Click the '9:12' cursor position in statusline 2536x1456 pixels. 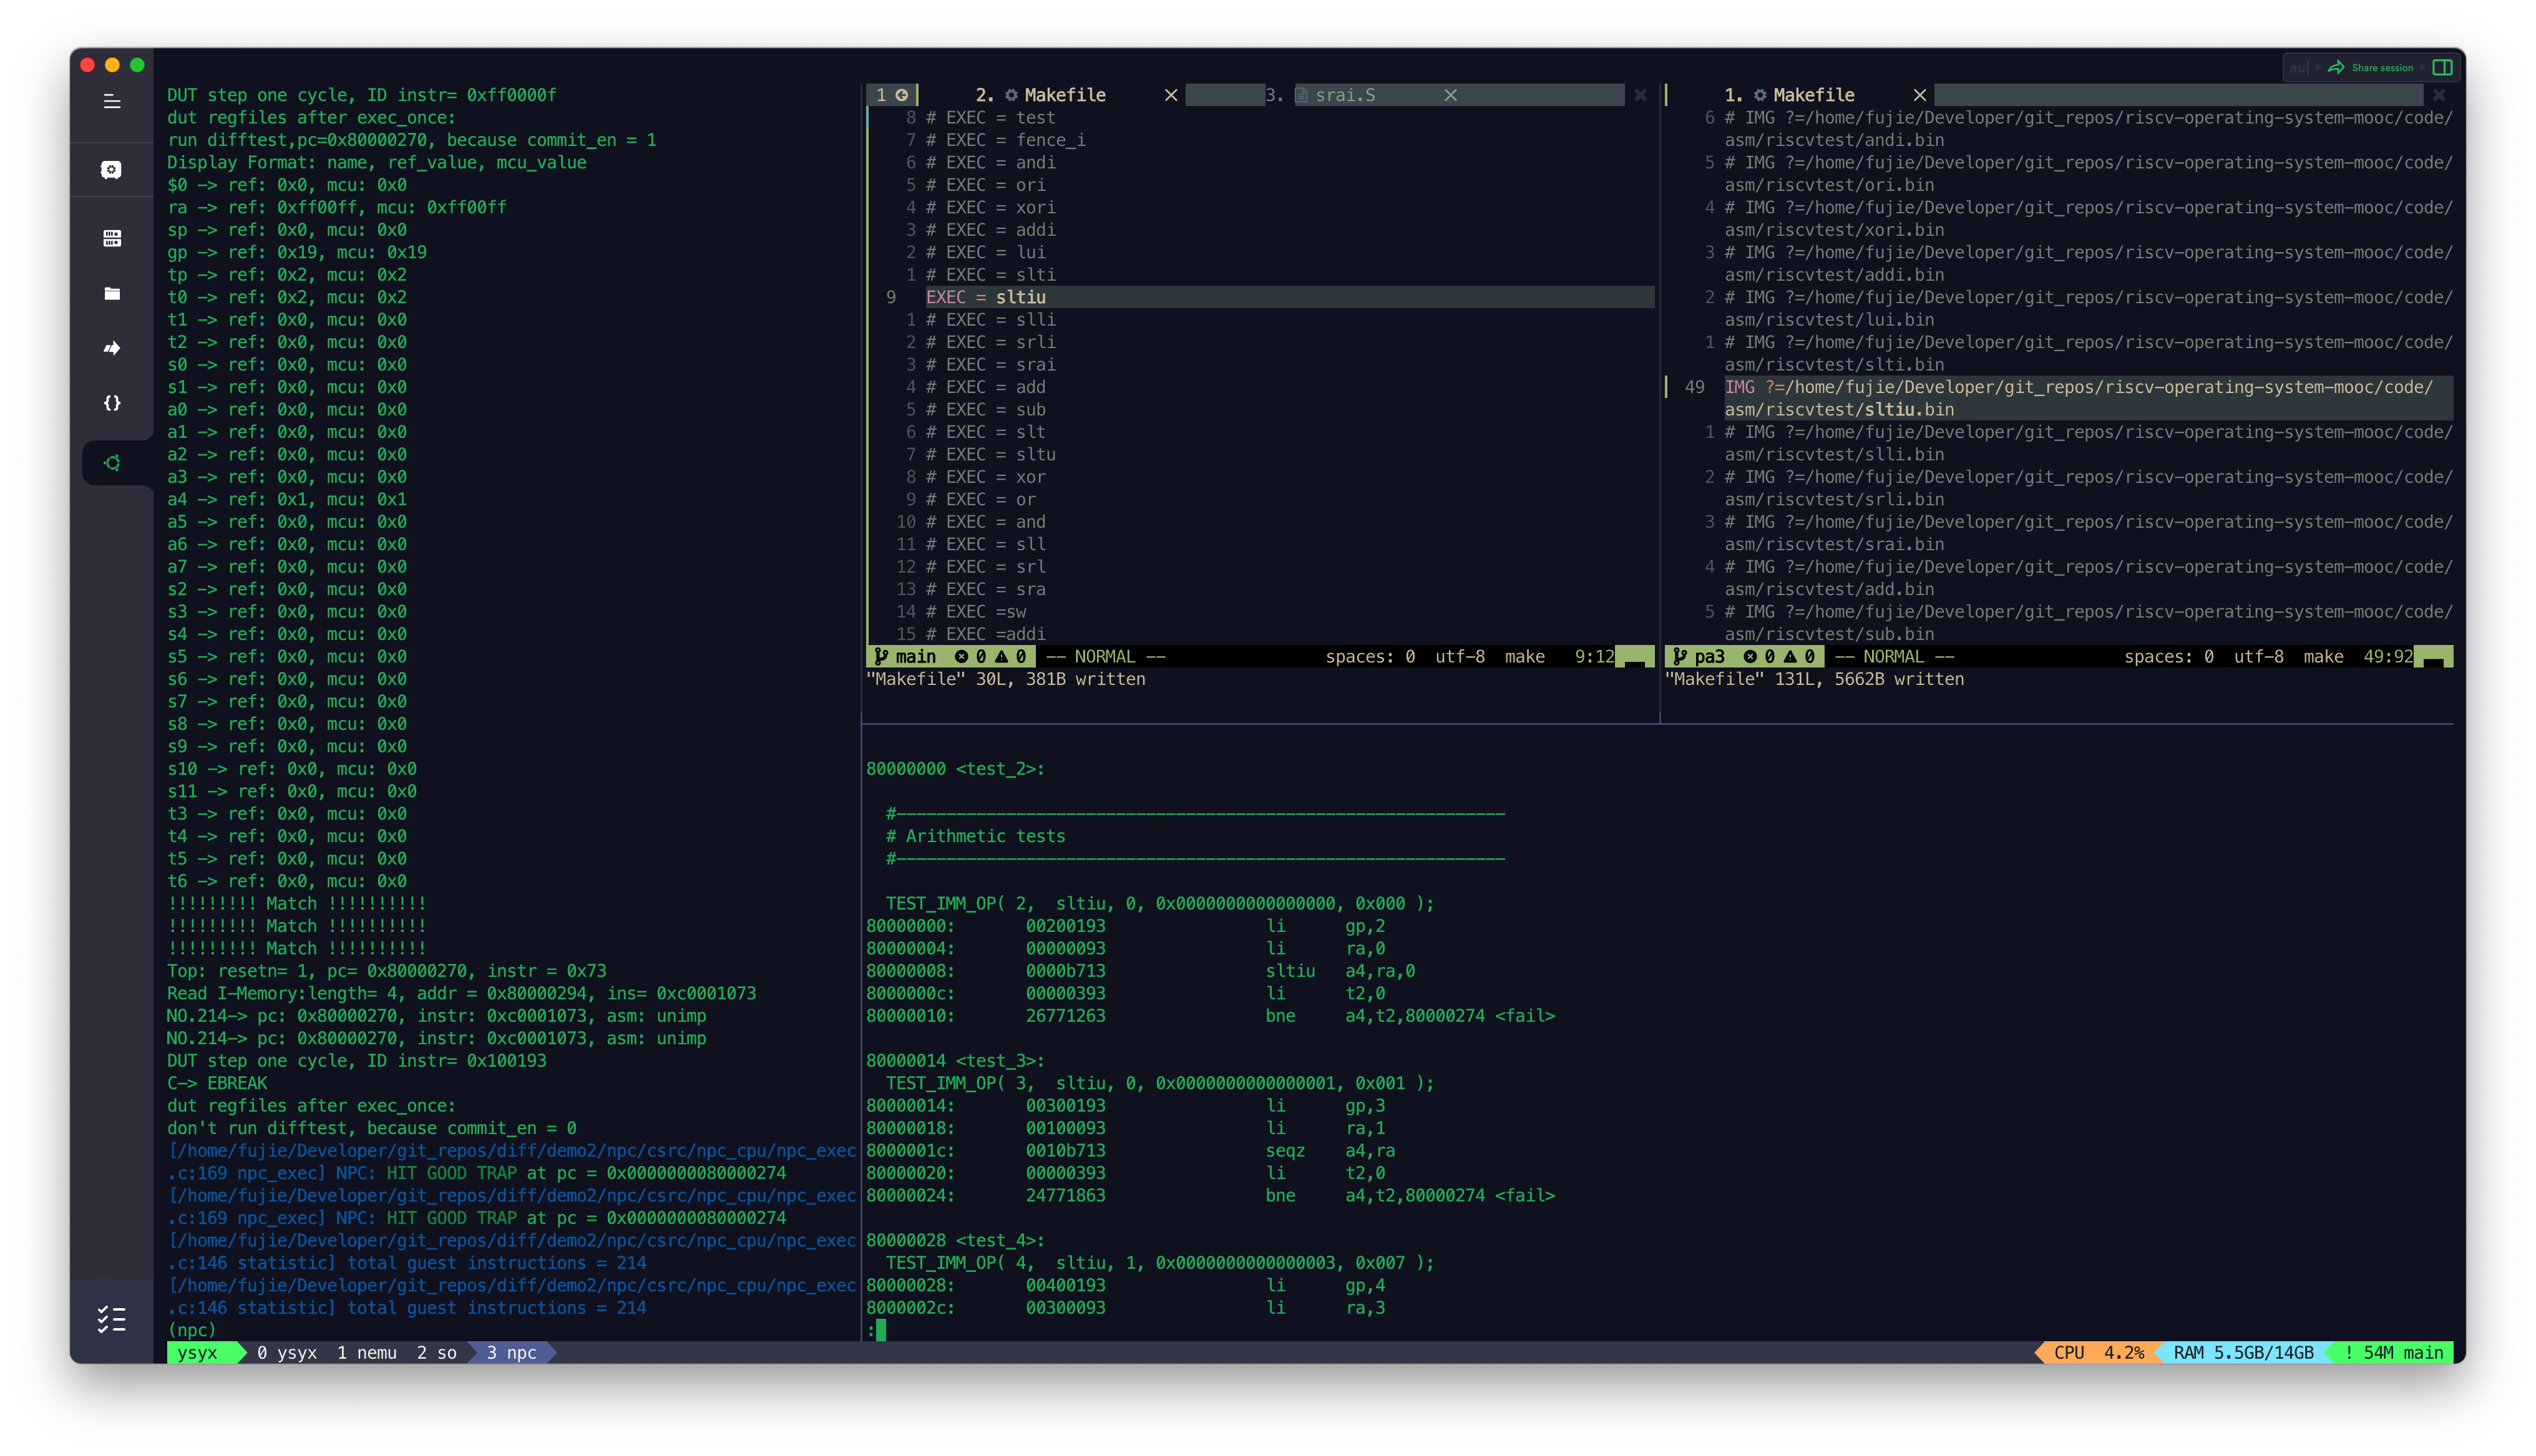pos(1594,656)
